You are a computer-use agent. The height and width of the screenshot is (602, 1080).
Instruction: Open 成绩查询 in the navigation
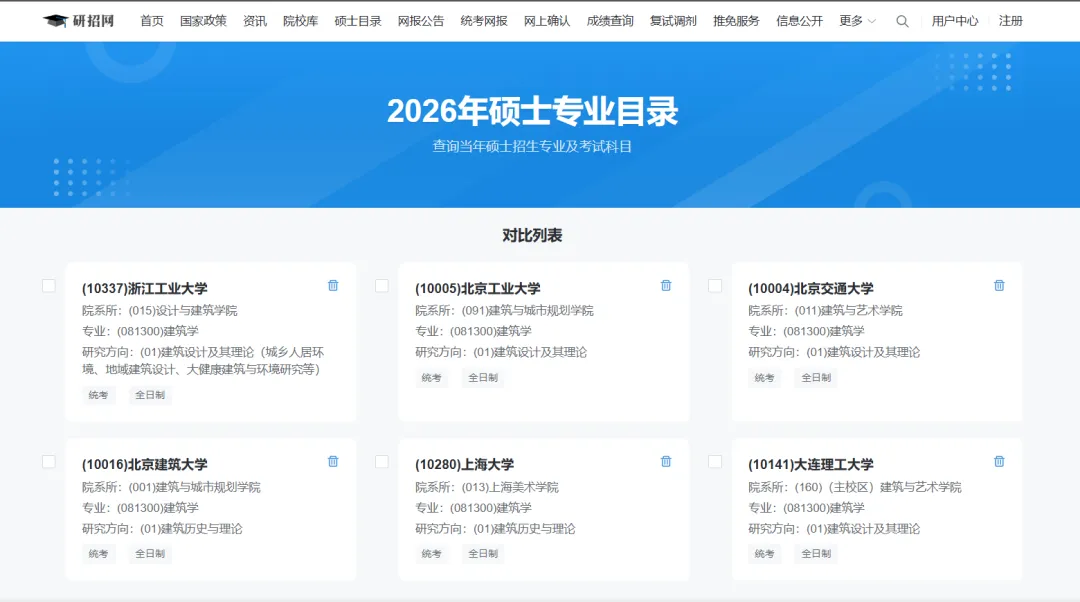click(610, 21)
